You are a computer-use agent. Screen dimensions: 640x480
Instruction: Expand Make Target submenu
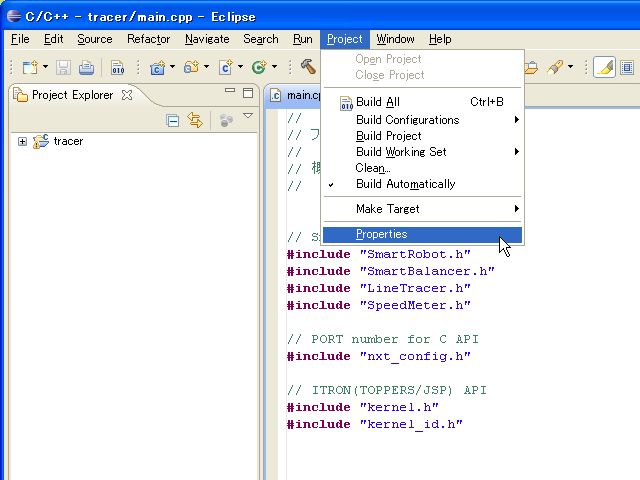[x=422, y=209]
